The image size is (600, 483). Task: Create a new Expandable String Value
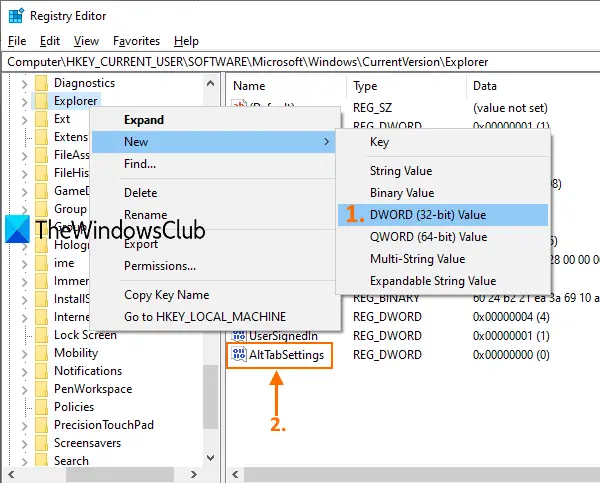tap(443, 281)
